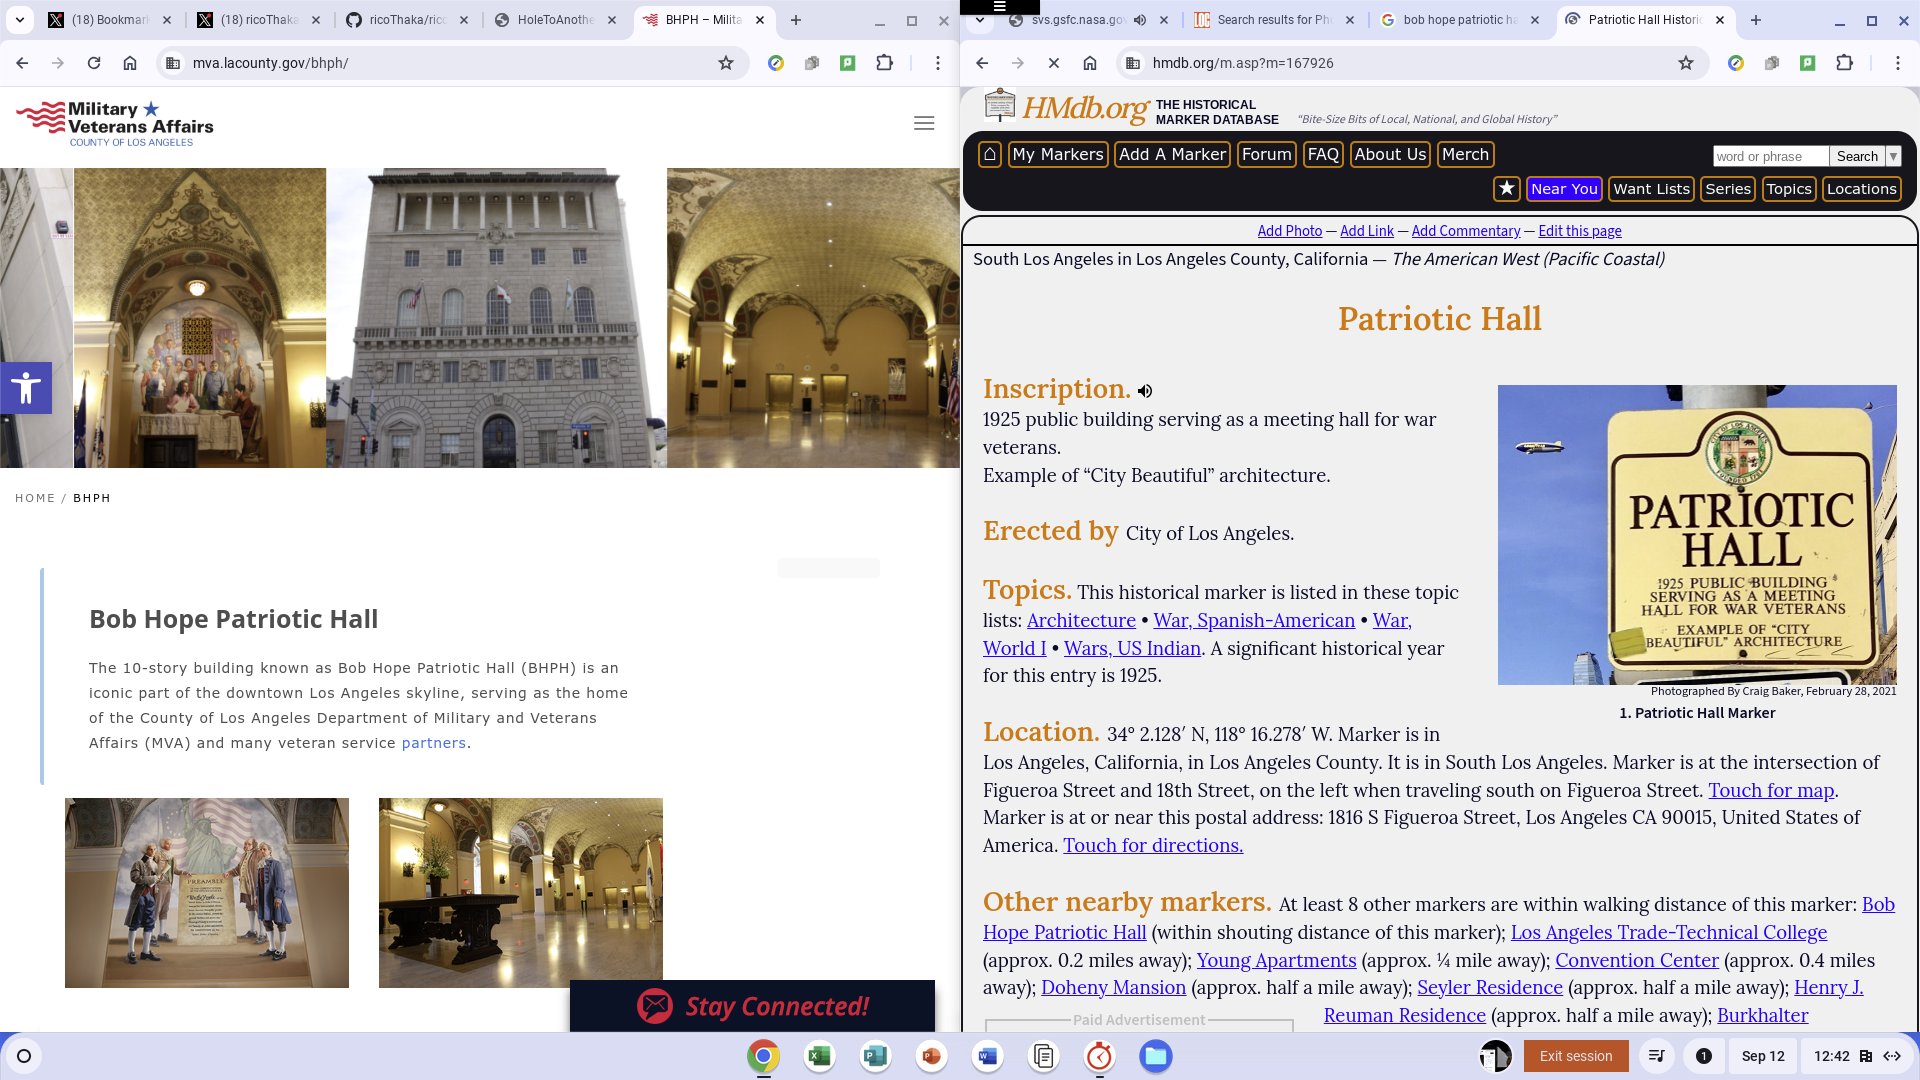Open the ChromeOS launcher button
1920x1080 pixels.
point(24,1056)
